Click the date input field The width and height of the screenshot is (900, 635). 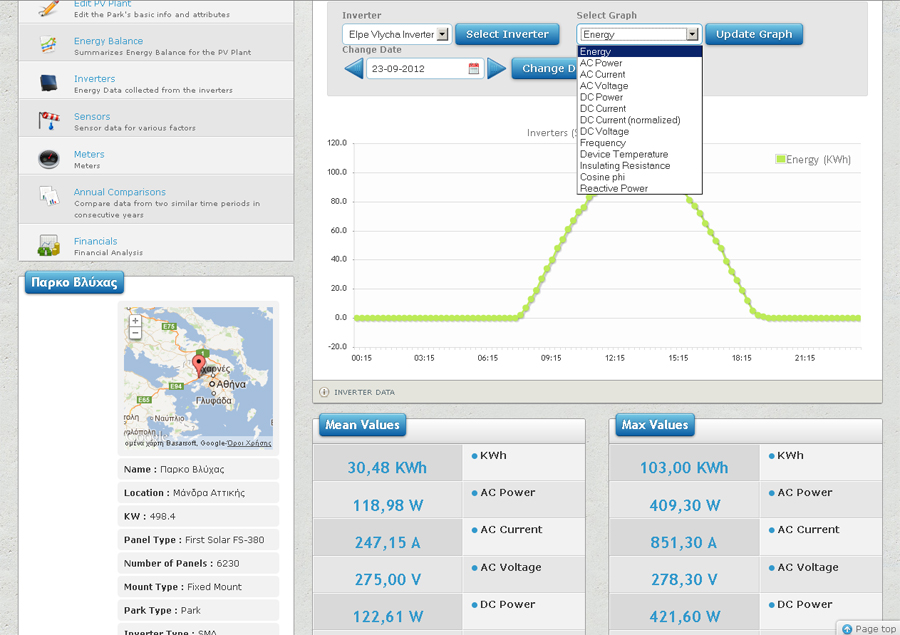(416, 69)
